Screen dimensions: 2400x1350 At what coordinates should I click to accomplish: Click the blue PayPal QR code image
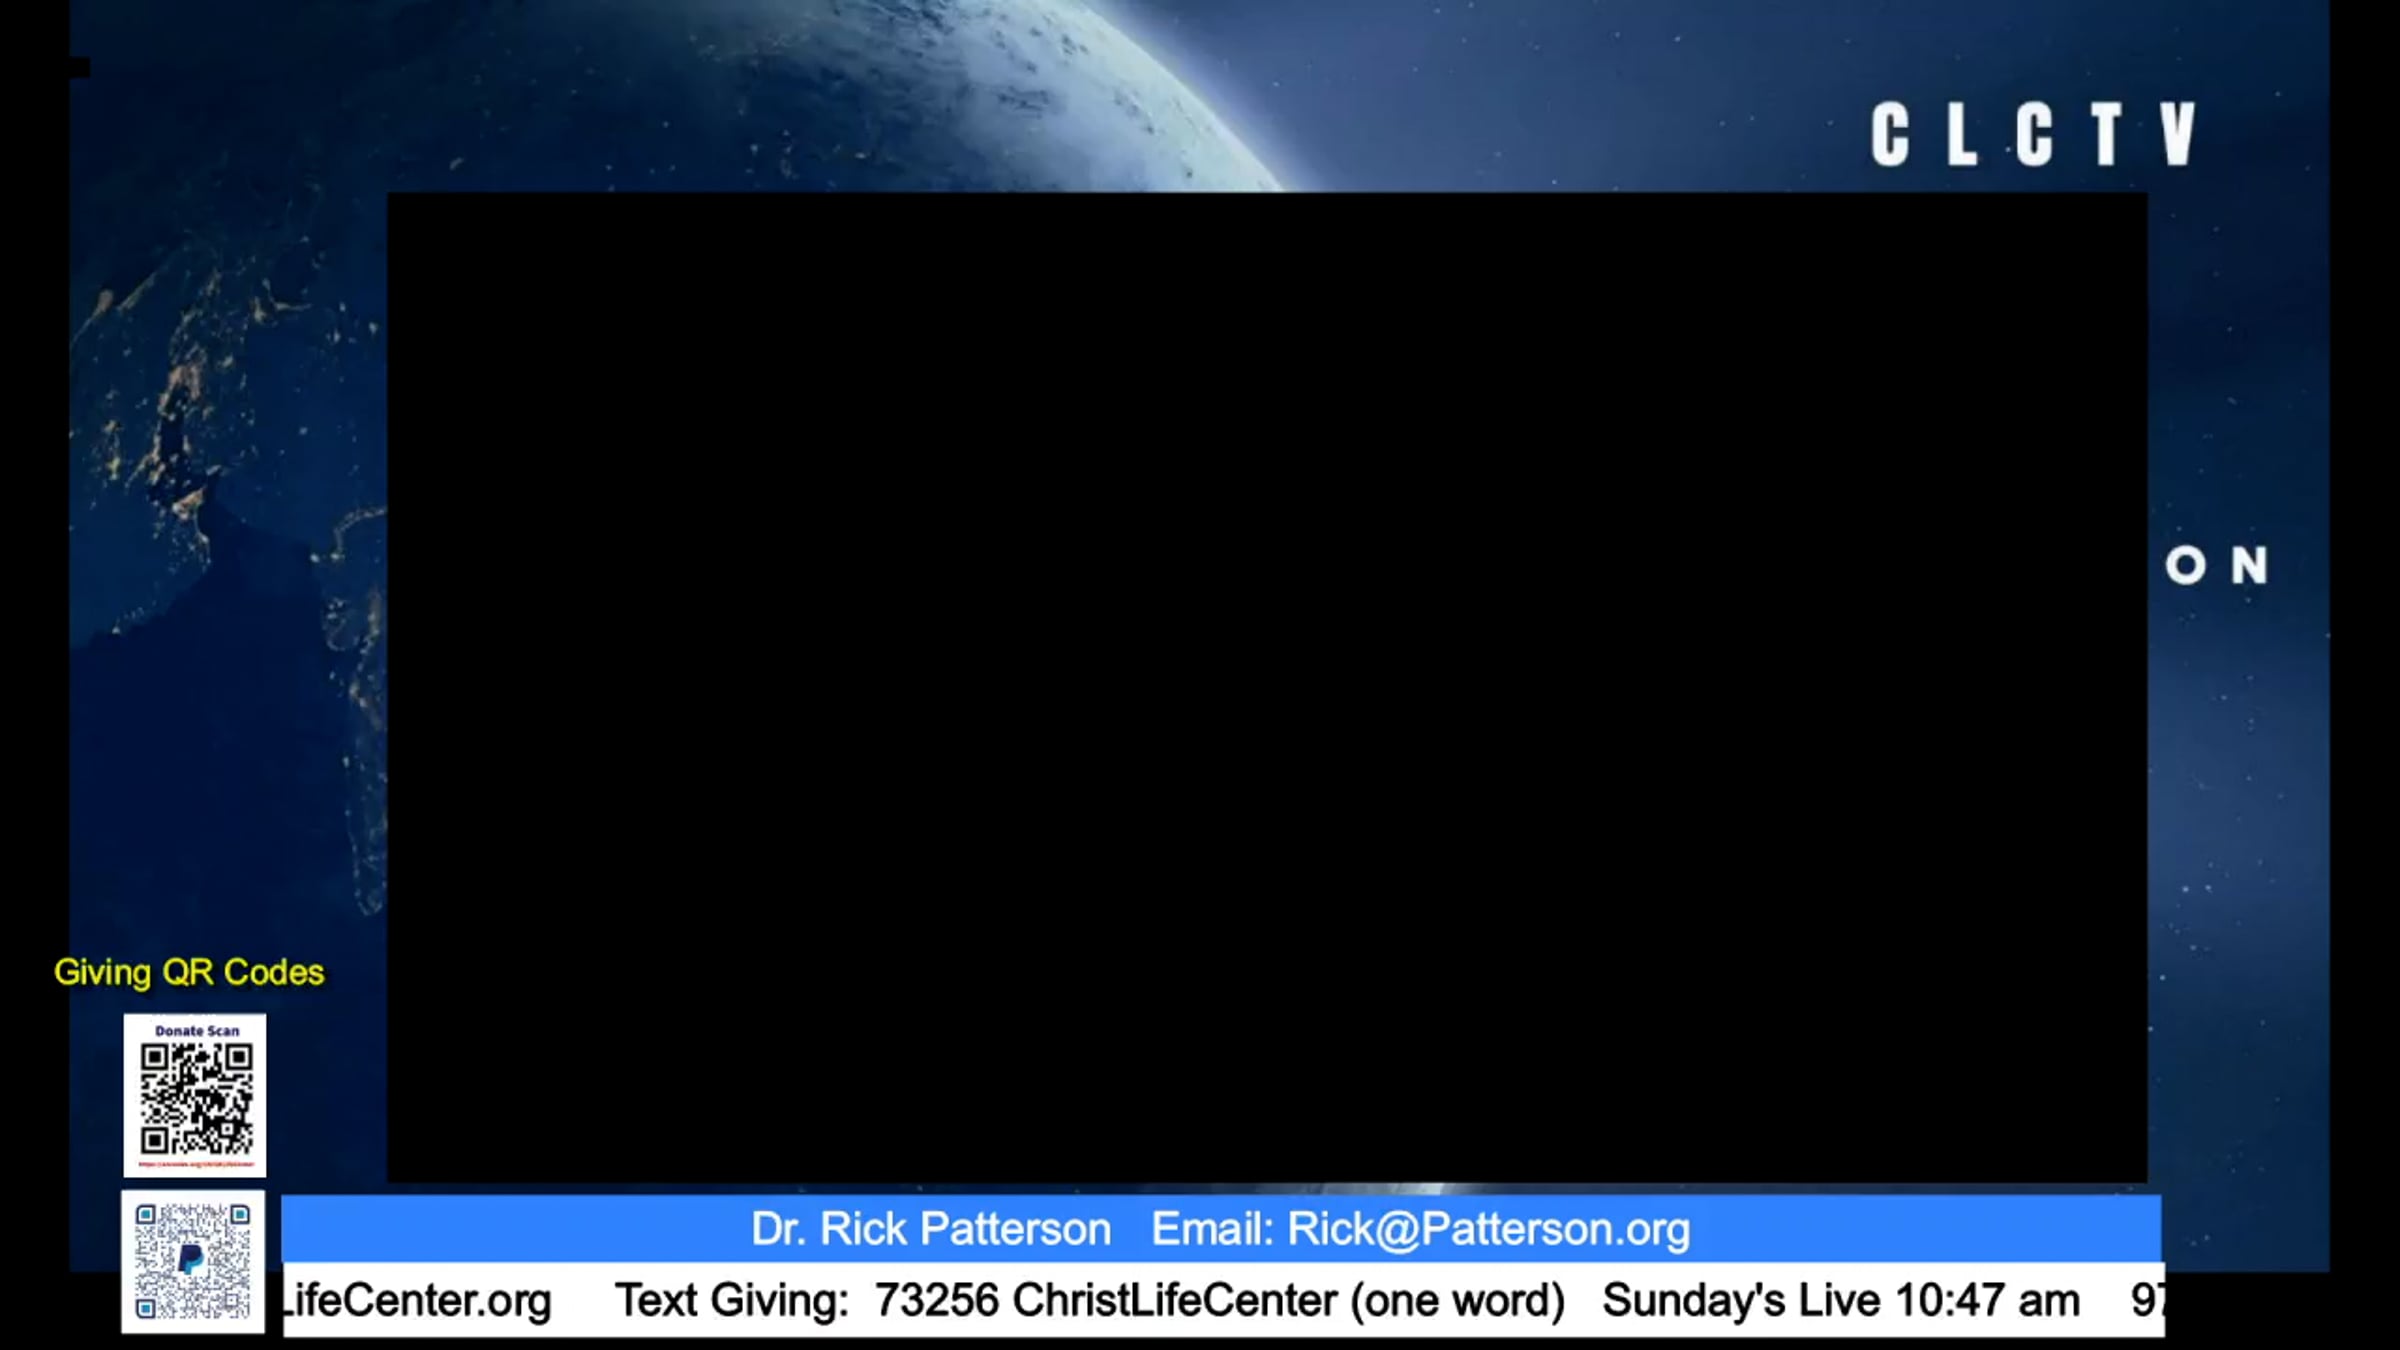[x=193, y=1262]
